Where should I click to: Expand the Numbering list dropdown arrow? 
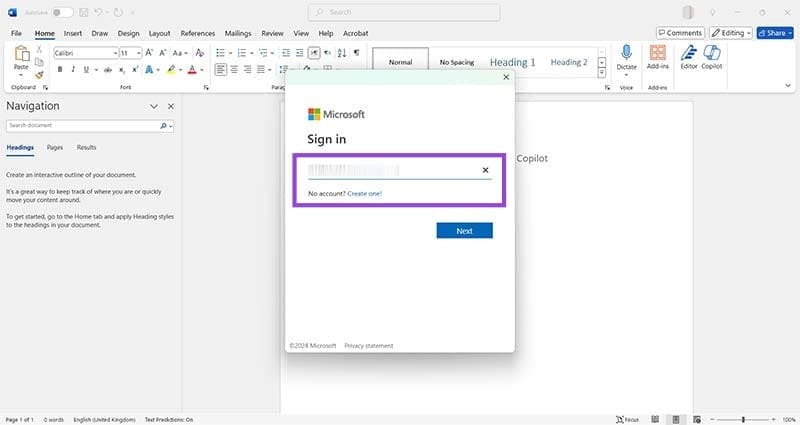pyautogui.click(x=252, y=53)
